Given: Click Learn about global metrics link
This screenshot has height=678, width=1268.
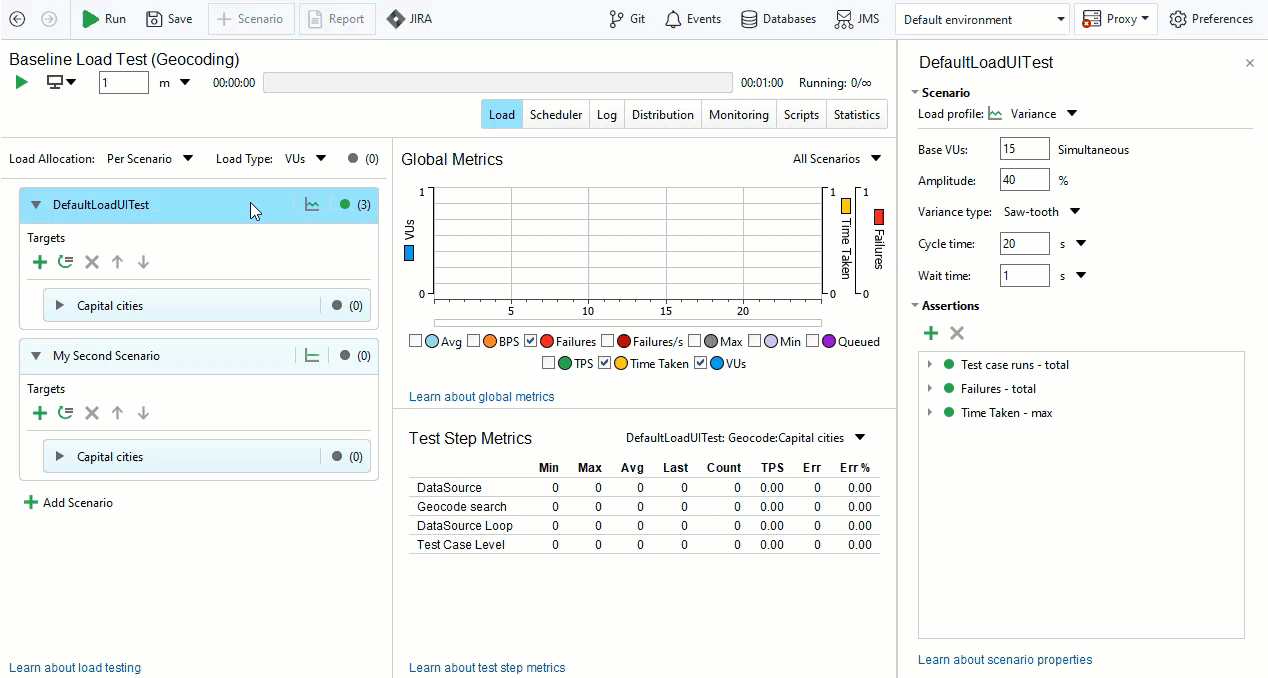Looking at the screenshot, I should [x=481, y=397].
